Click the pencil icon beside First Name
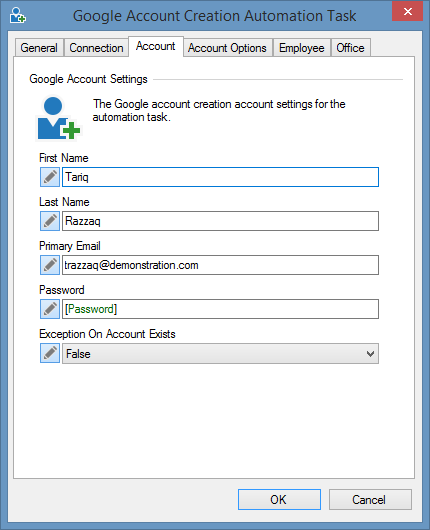 pyautogui.click(x=50, y=177)
